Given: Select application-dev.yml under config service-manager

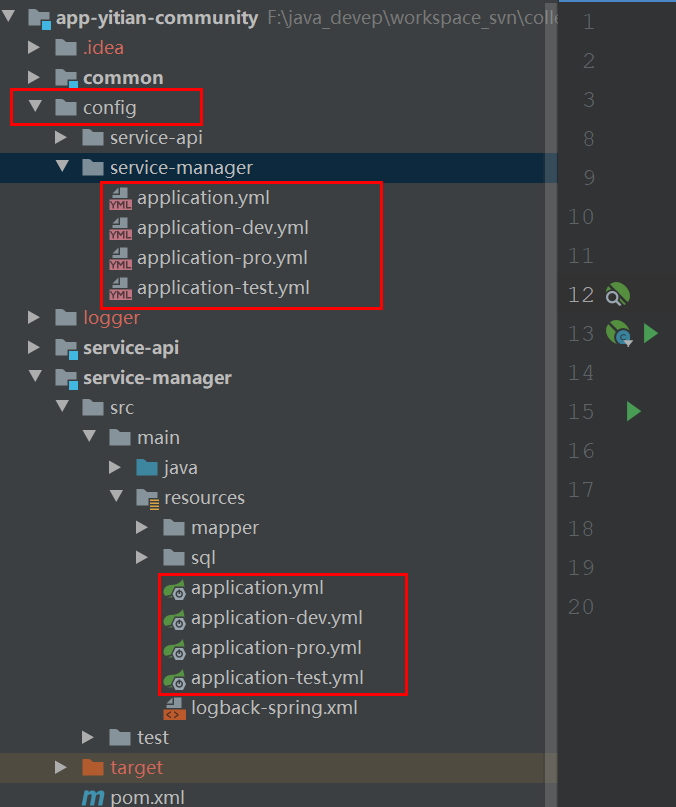Looking at the screenshot, I should point(223,228).
